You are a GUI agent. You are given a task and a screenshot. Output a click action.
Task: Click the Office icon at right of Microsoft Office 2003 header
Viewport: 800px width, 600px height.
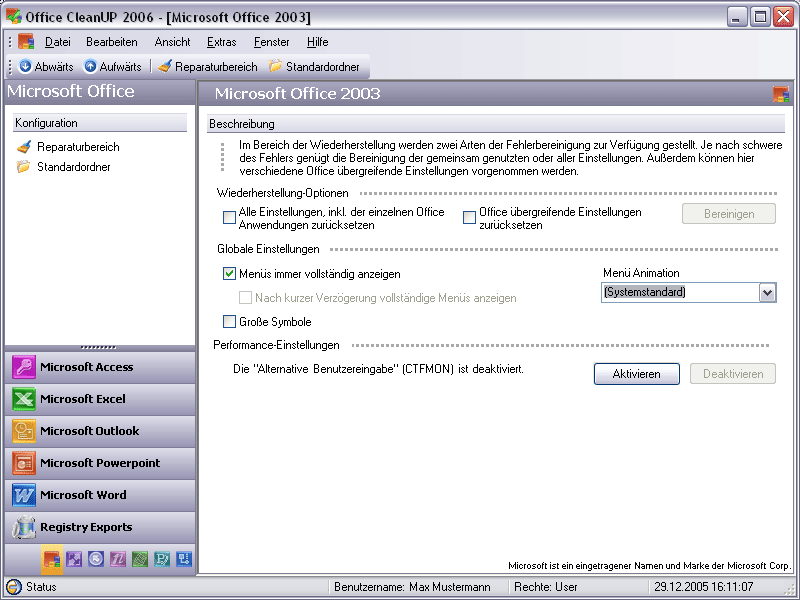(x=781, y=94)
